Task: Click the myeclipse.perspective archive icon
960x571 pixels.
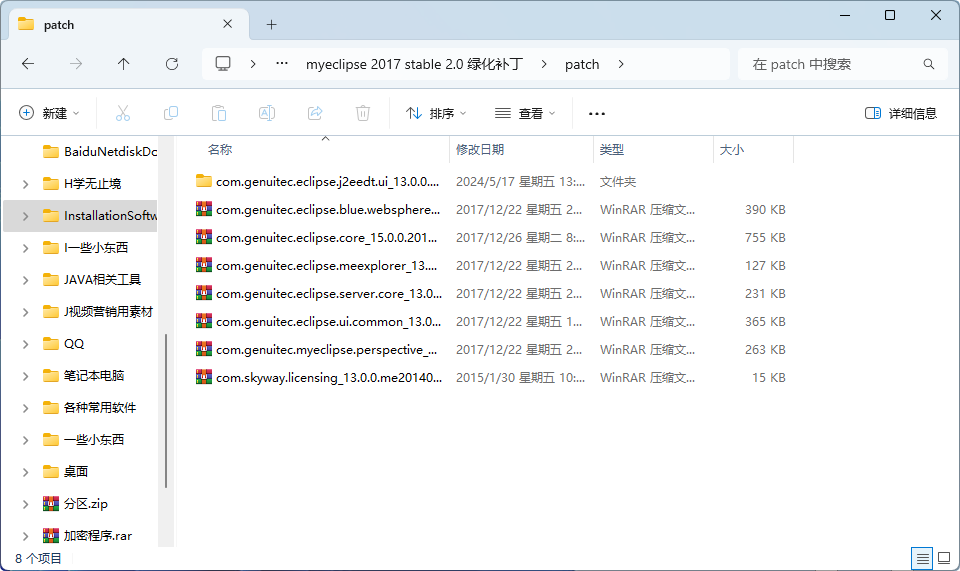Action: click(204, 349)
